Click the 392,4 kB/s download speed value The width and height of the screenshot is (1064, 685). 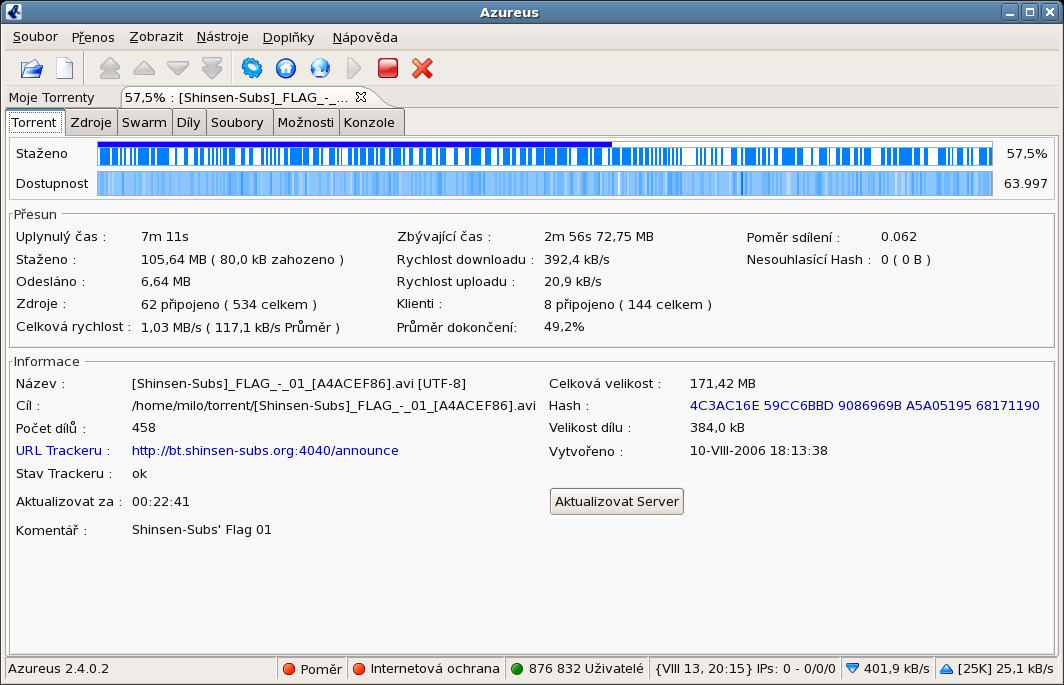click(577, 260)
